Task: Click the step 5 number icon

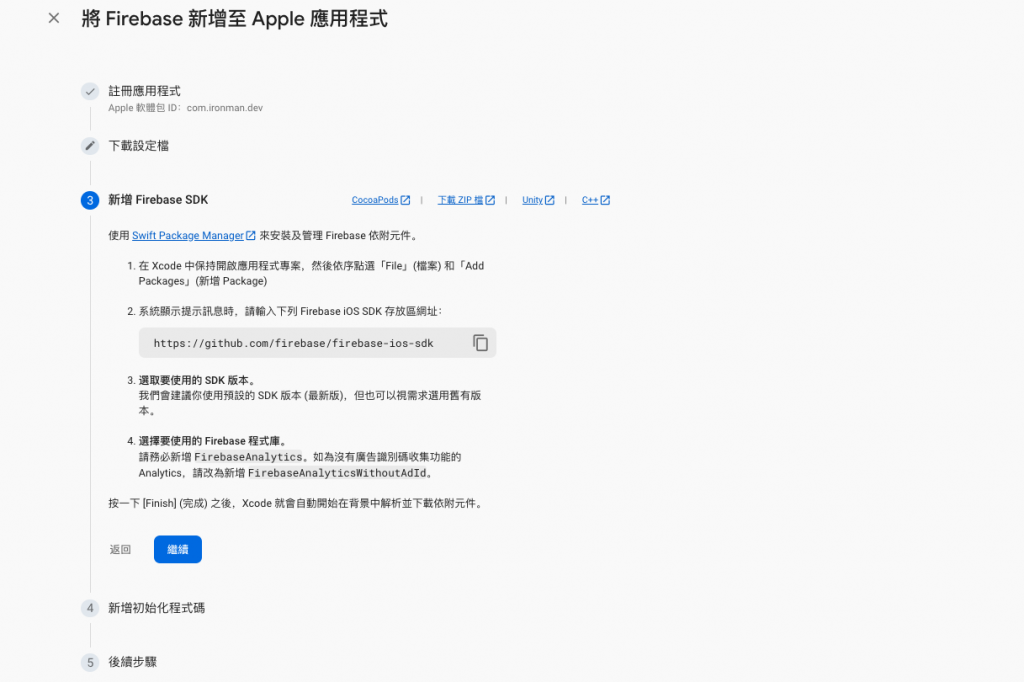Action: 90,662
